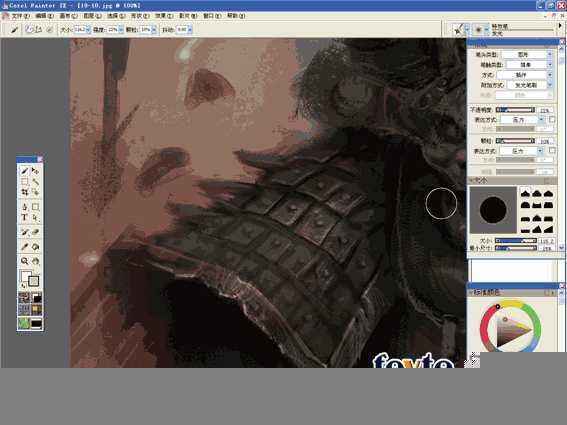Select the Magnifier tool in the toolbox
This screenshot has height=425, width=567.
(x=24, y=261)
